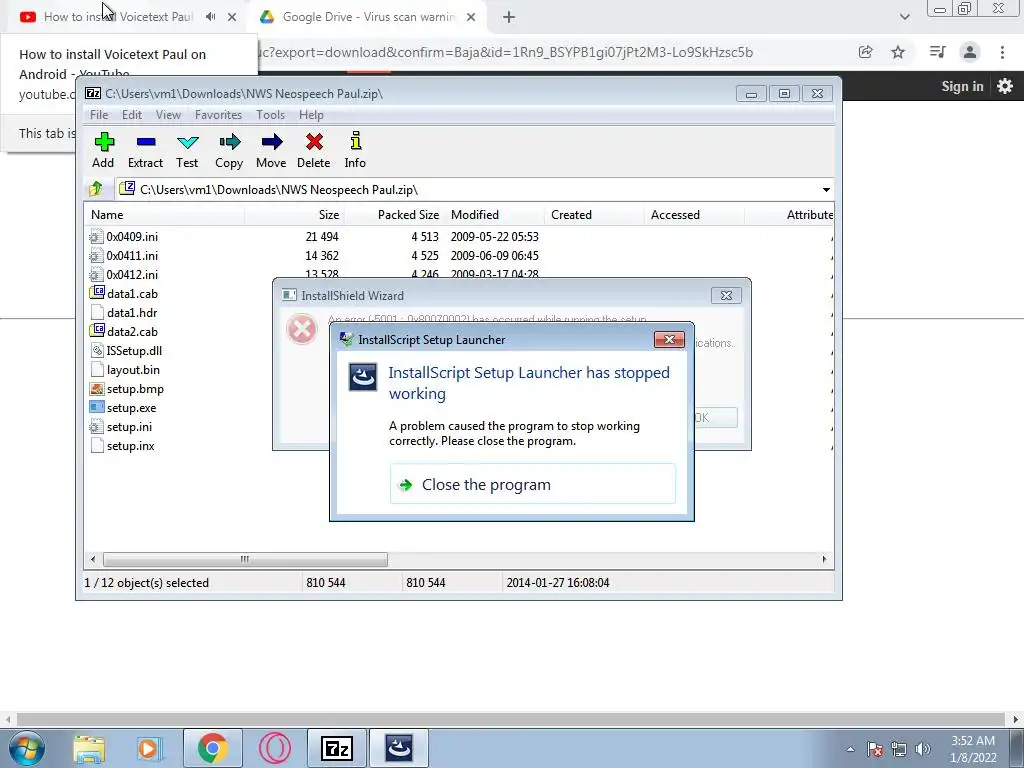Open the Help menu in 7-Zip
The width and height of the screenshot is (1024, 768).
[x=312, y=115]
